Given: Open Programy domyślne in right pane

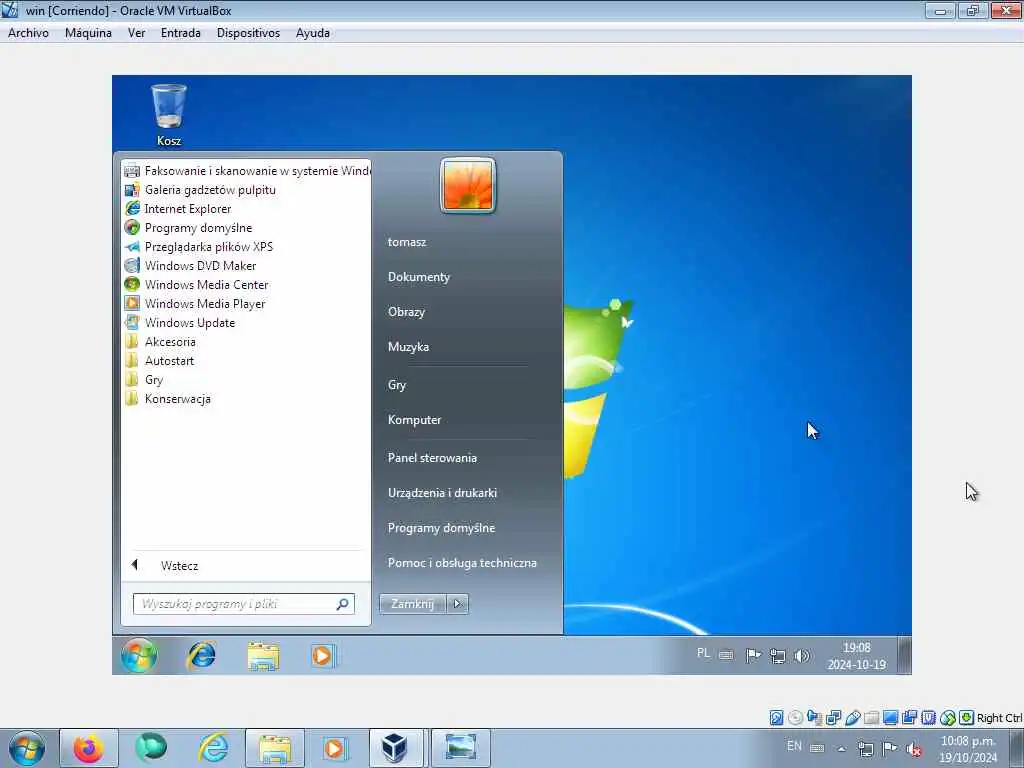Looking at the screenshot, I should point(441,528).
